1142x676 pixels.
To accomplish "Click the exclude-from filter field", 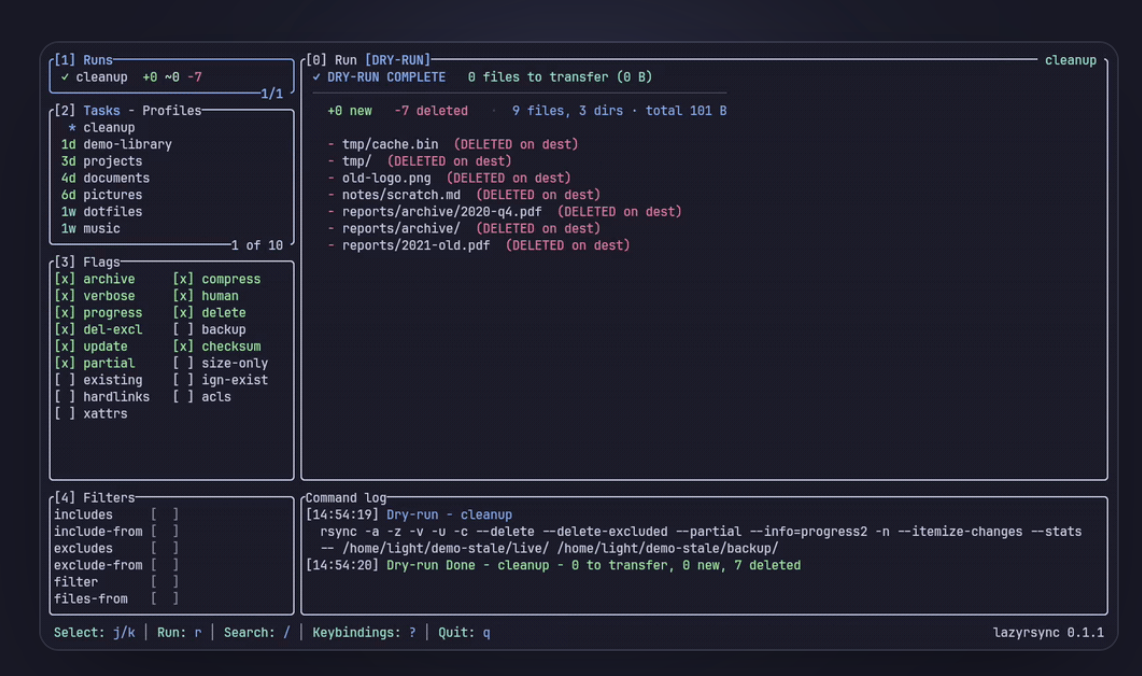I will [x=165, y=565].
